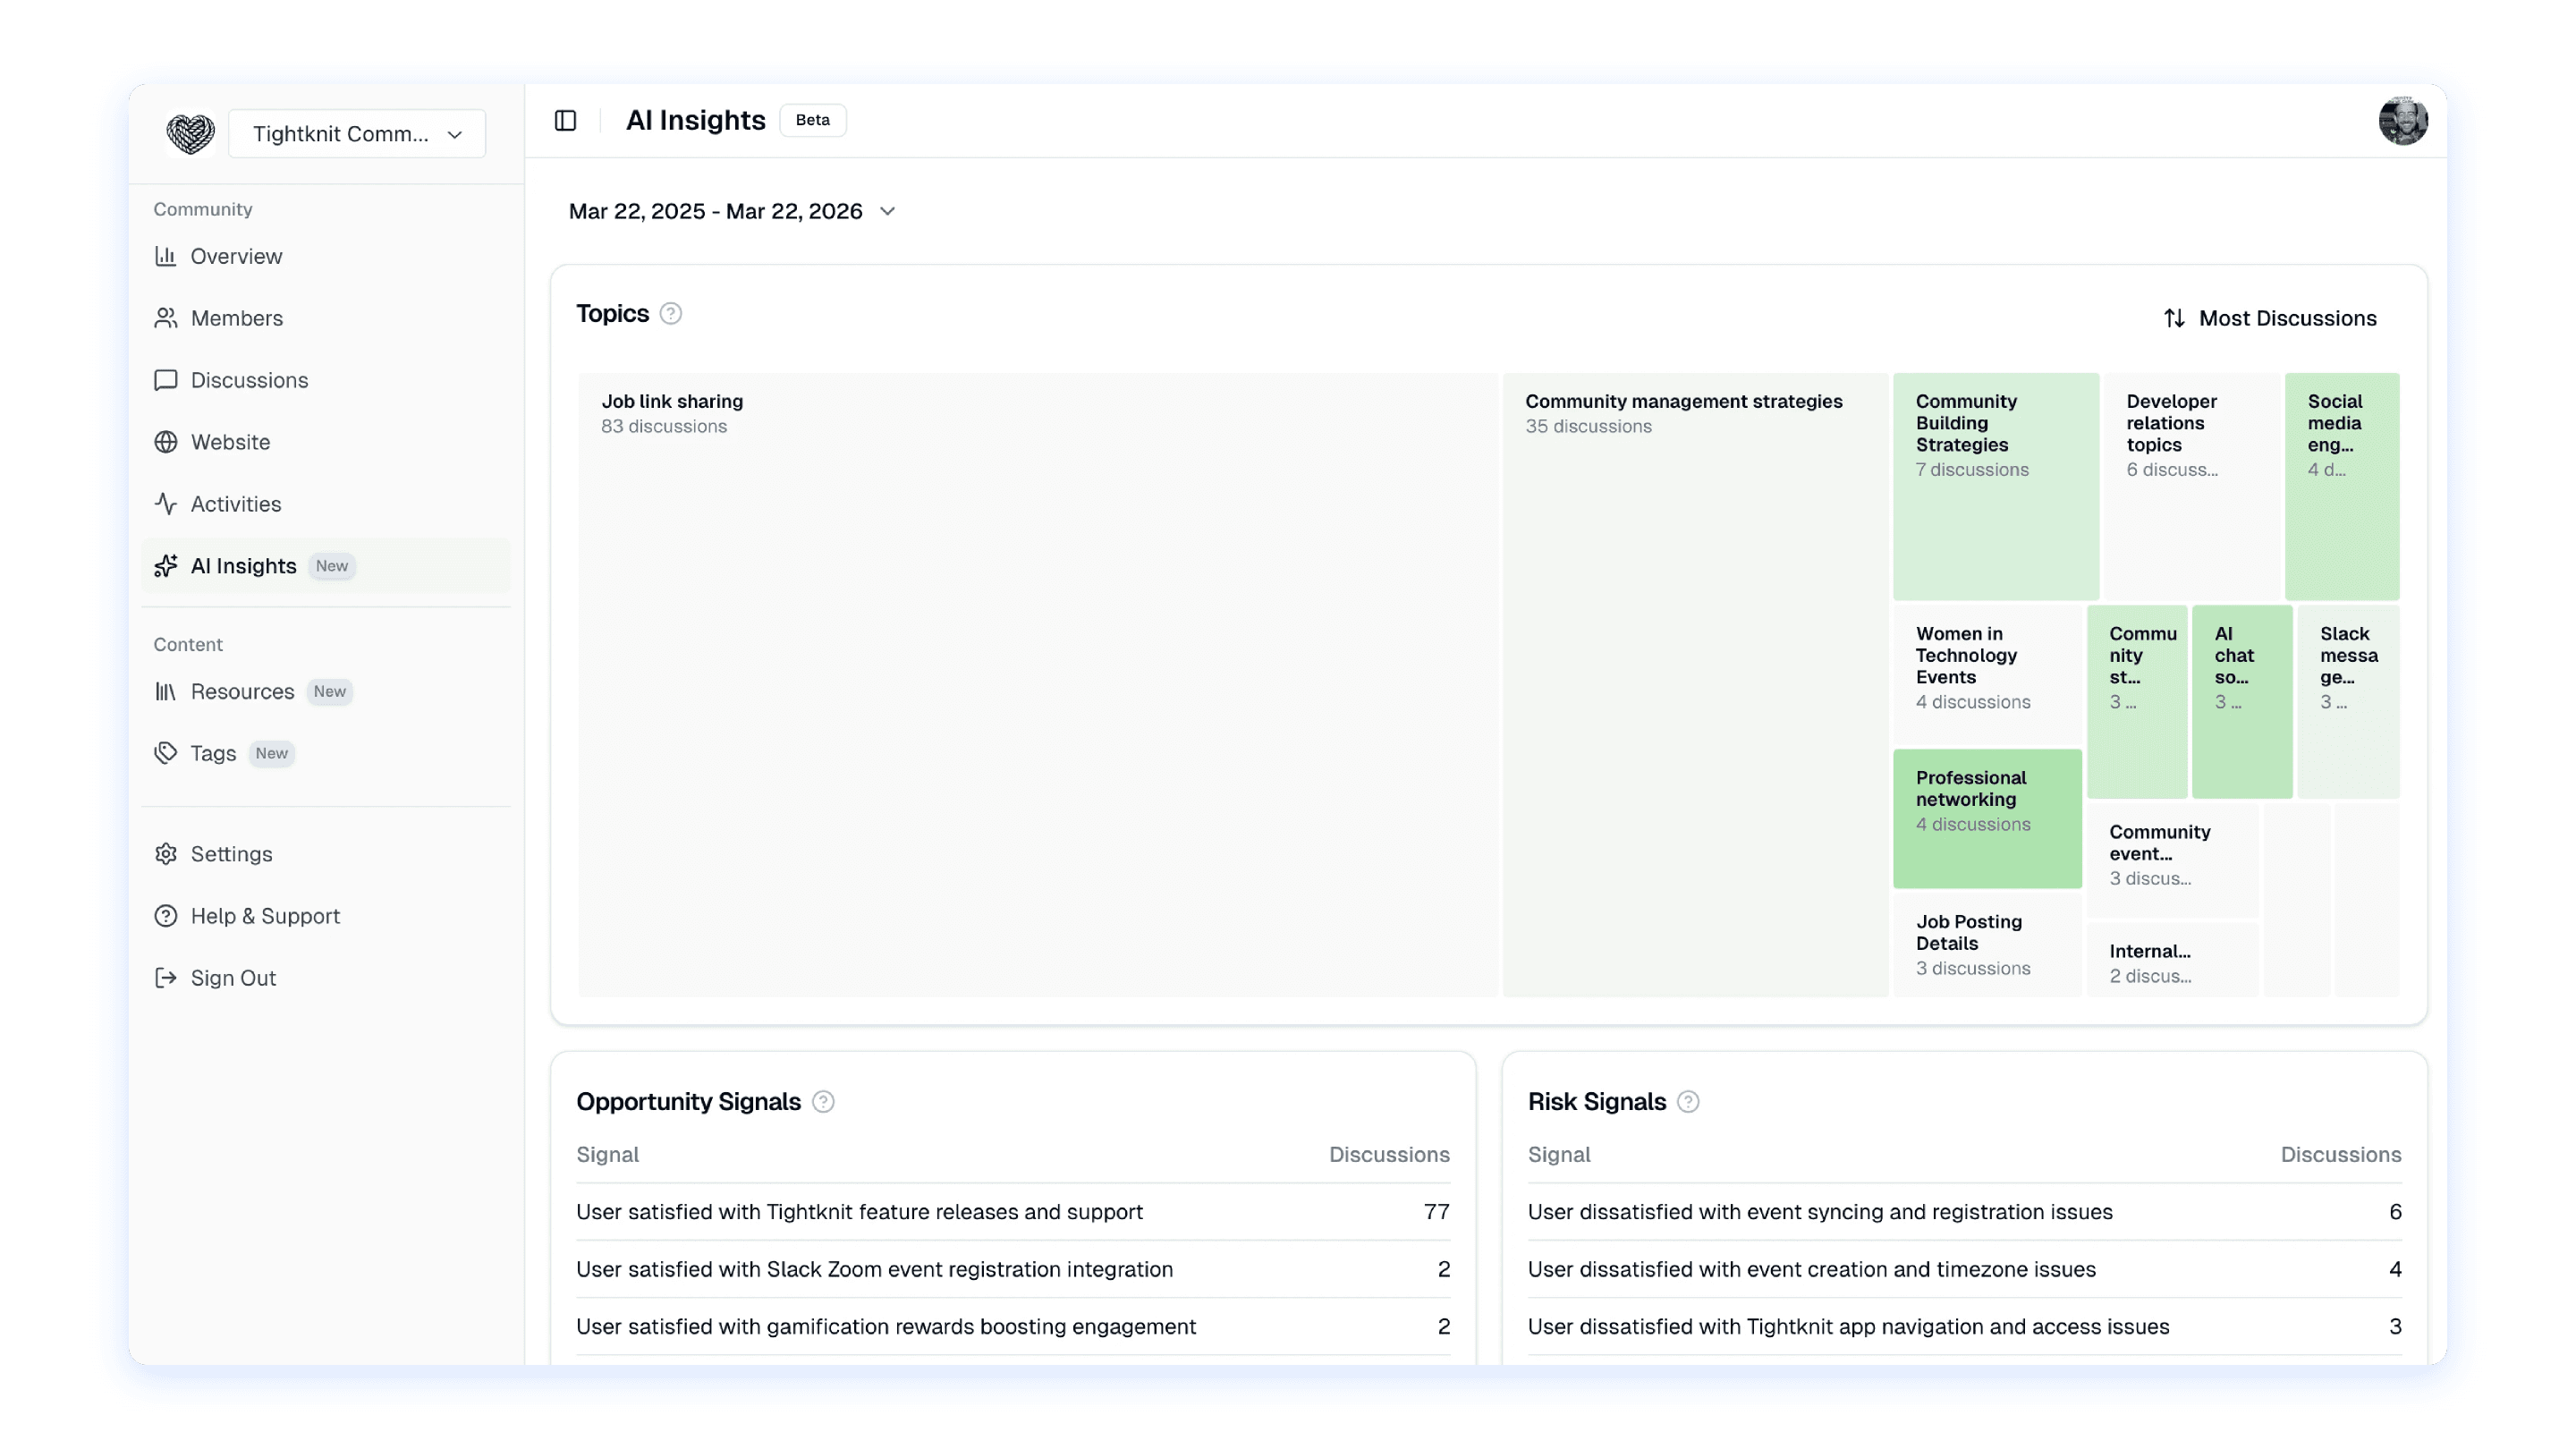This screenshot has height=1449, width=2576.
Task: Change the Most Discussions sort order
Action: 2270,318
